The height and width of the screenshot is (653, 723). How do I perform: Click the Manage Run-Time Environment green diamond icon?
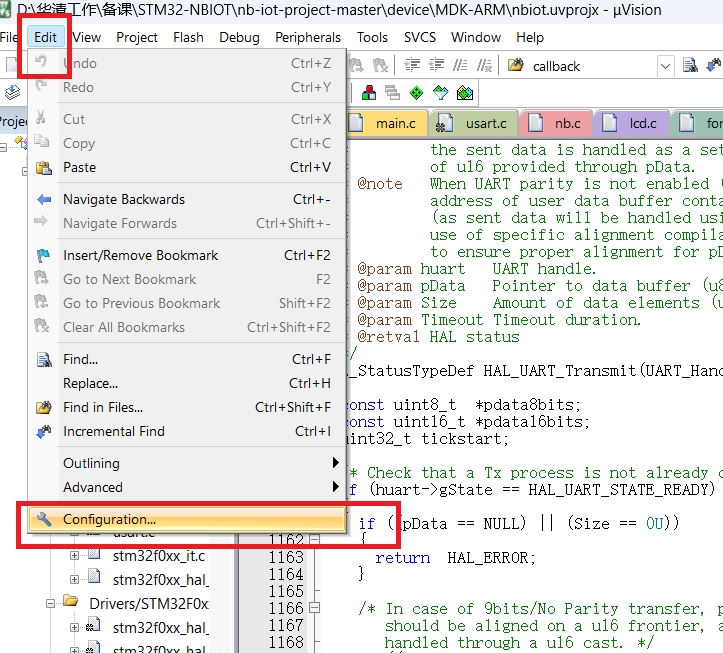(416, 93)
